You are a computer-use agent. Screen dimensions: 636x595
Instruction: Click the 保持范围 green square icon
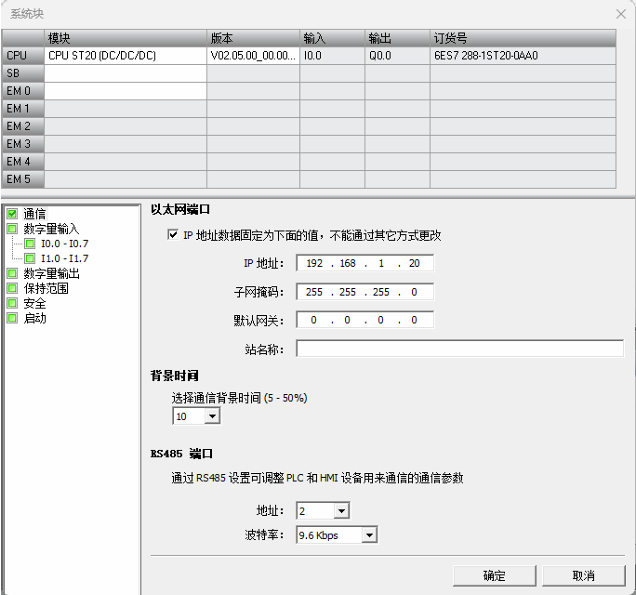[x=12, y=288]
